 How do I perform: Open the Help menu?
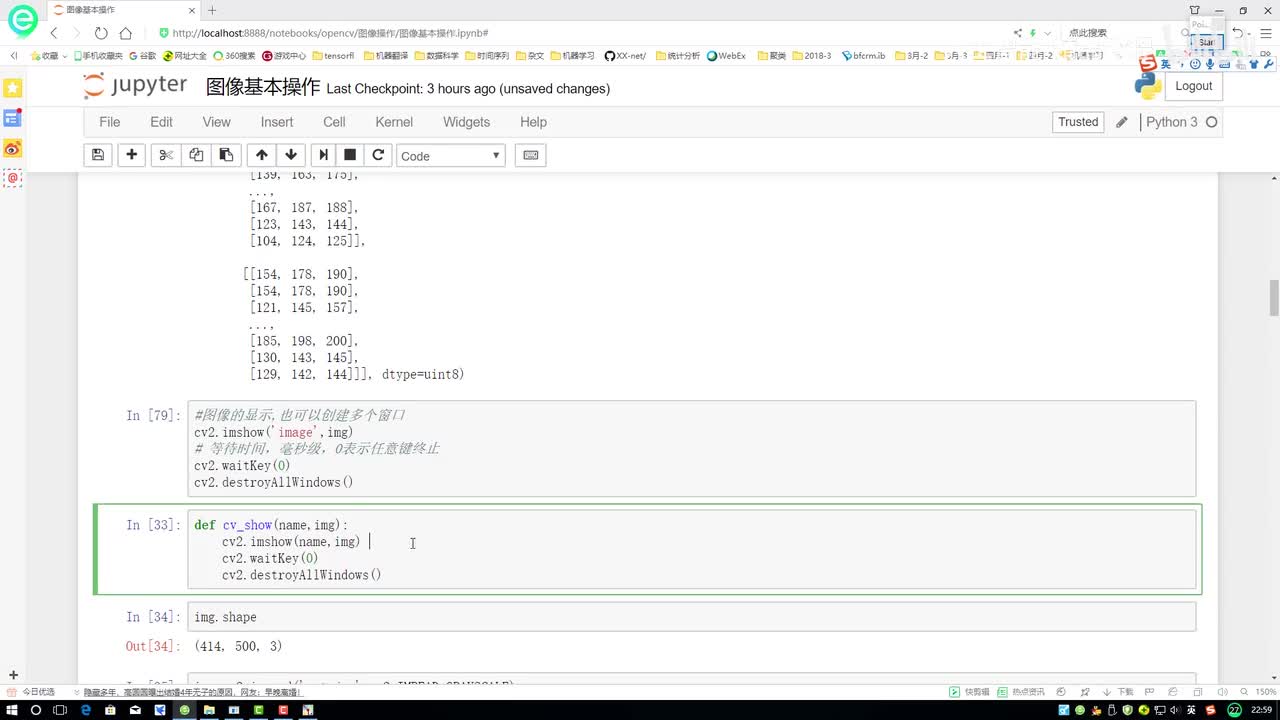tap(533, 122)
